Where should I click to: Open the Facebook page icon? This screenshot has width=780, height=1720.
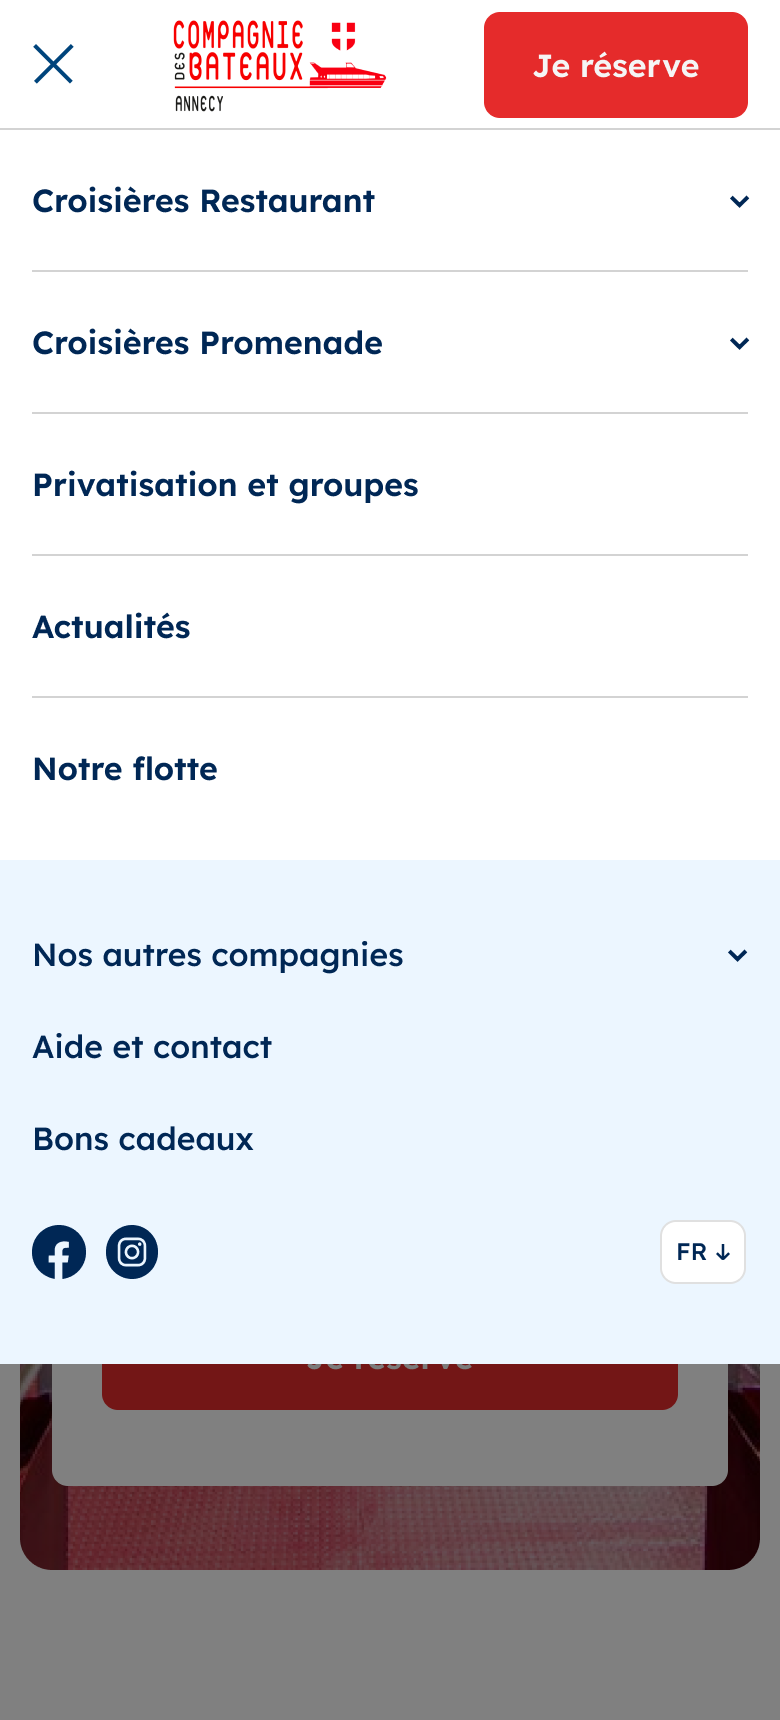tap(59, 1252)
